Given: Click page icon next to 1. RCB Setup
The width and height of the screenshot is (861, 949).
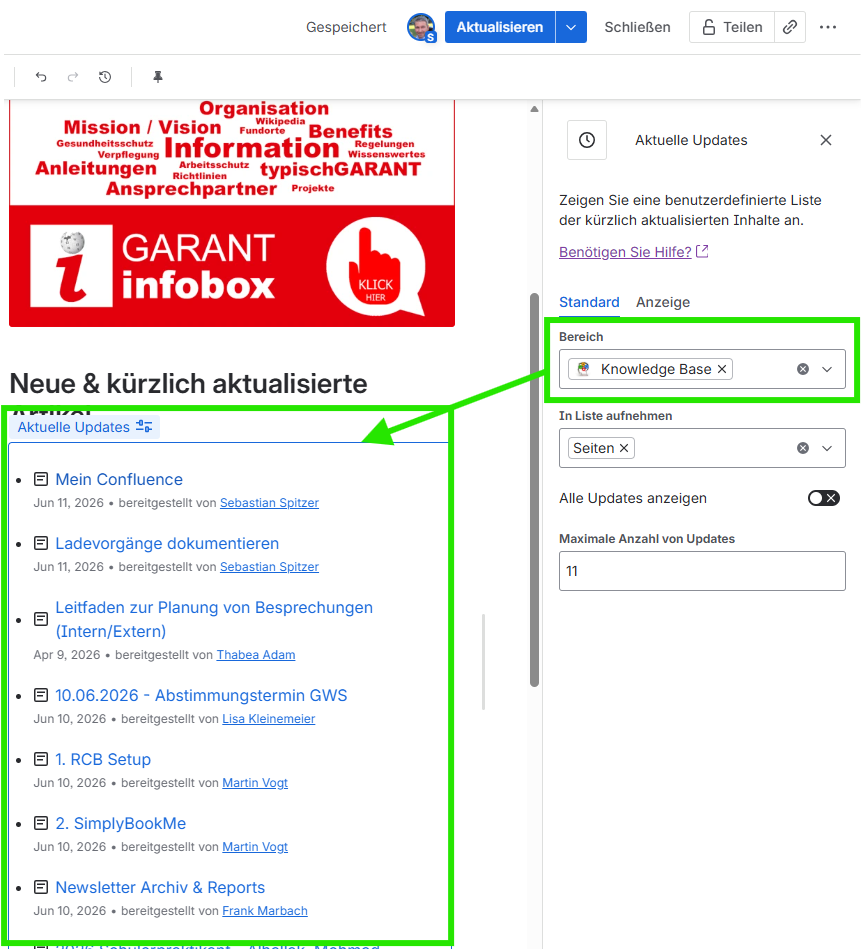Looking at the screenshot, I should coord(41,759).
